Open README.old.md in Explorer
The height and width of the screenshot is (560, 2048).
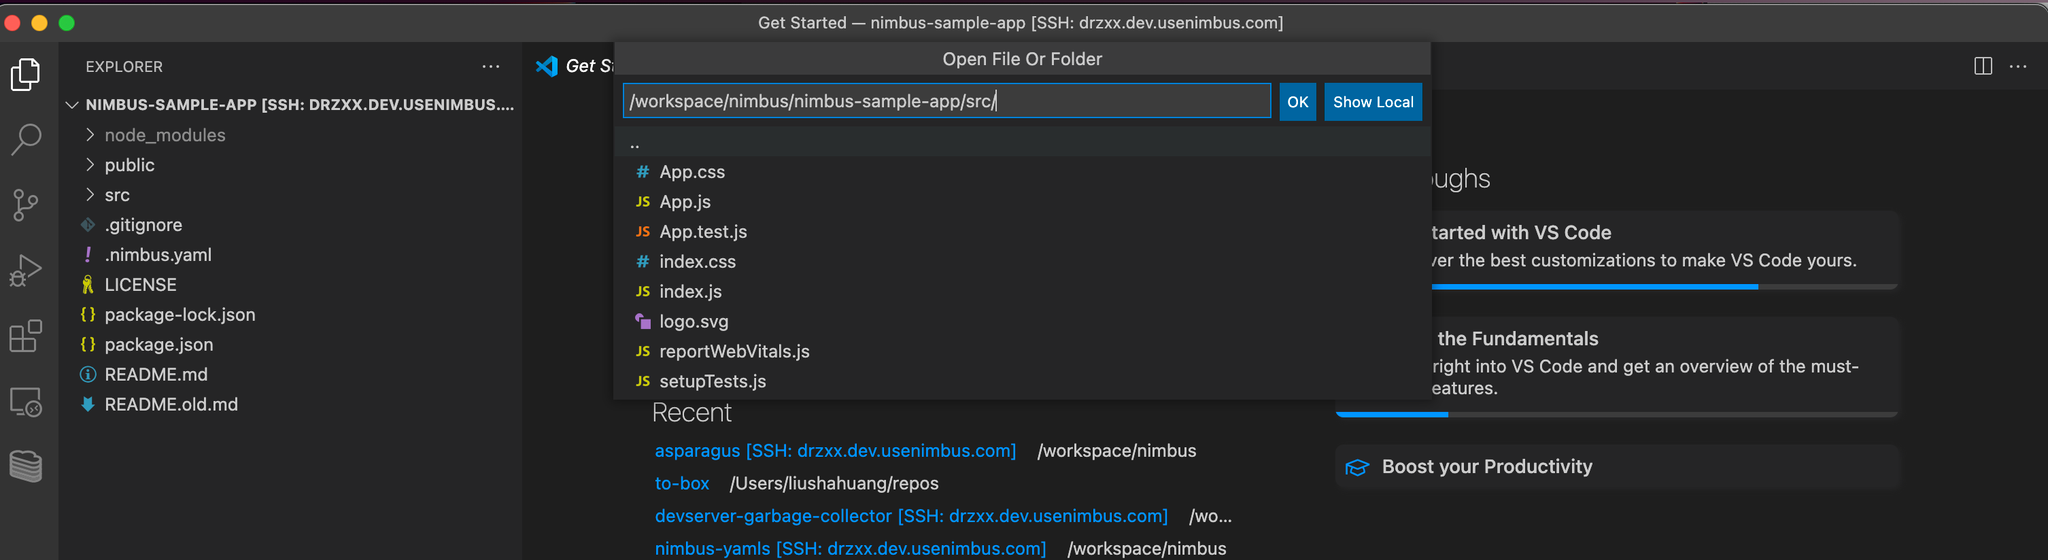tap(290, 405)
